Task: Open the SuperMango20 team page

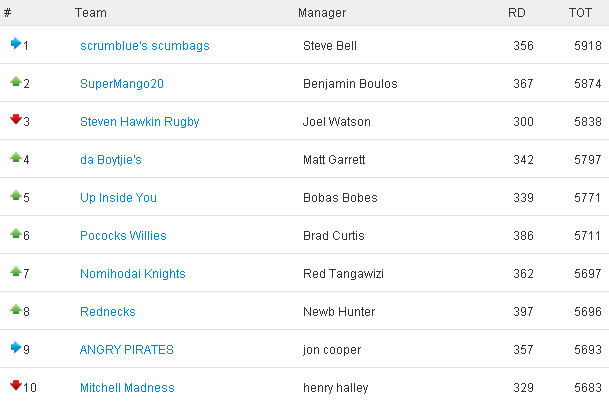Action: pyautogui.click(x=122, y=84)
